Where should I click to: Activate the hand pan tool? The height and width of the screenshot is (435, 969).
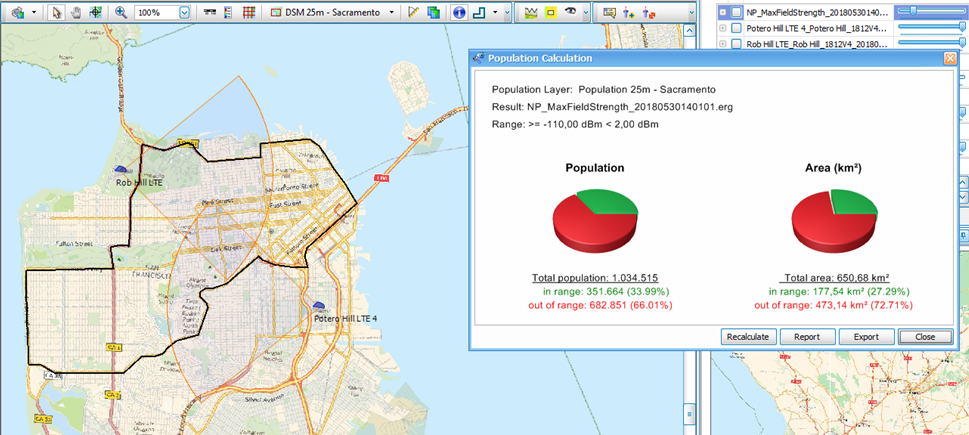point(75,12)
